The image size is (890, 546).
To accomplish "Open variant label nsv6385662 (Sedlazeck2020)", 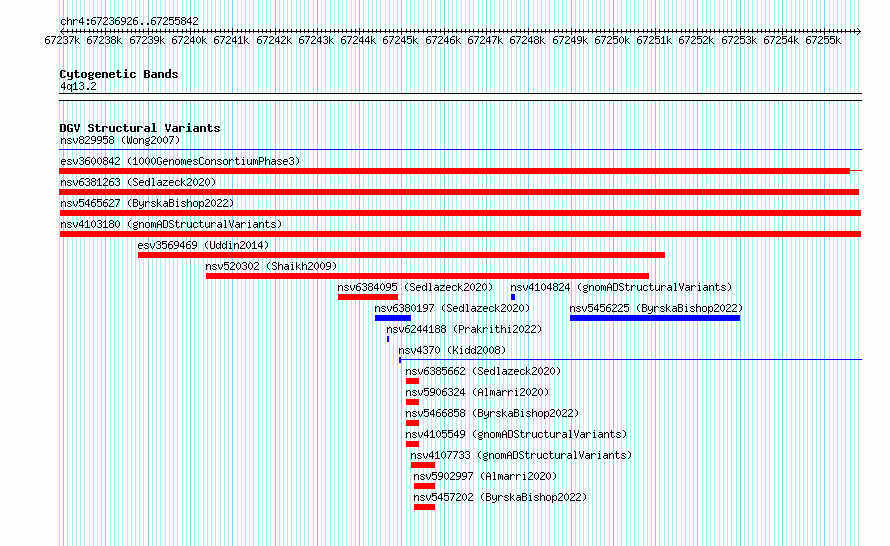I will 483,371.
